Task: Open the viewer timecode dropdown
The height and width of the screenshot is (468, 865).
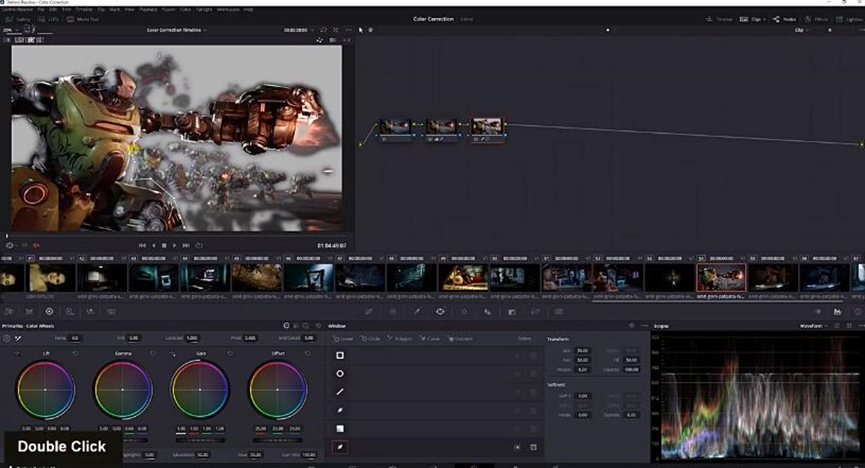Action: 298,30
